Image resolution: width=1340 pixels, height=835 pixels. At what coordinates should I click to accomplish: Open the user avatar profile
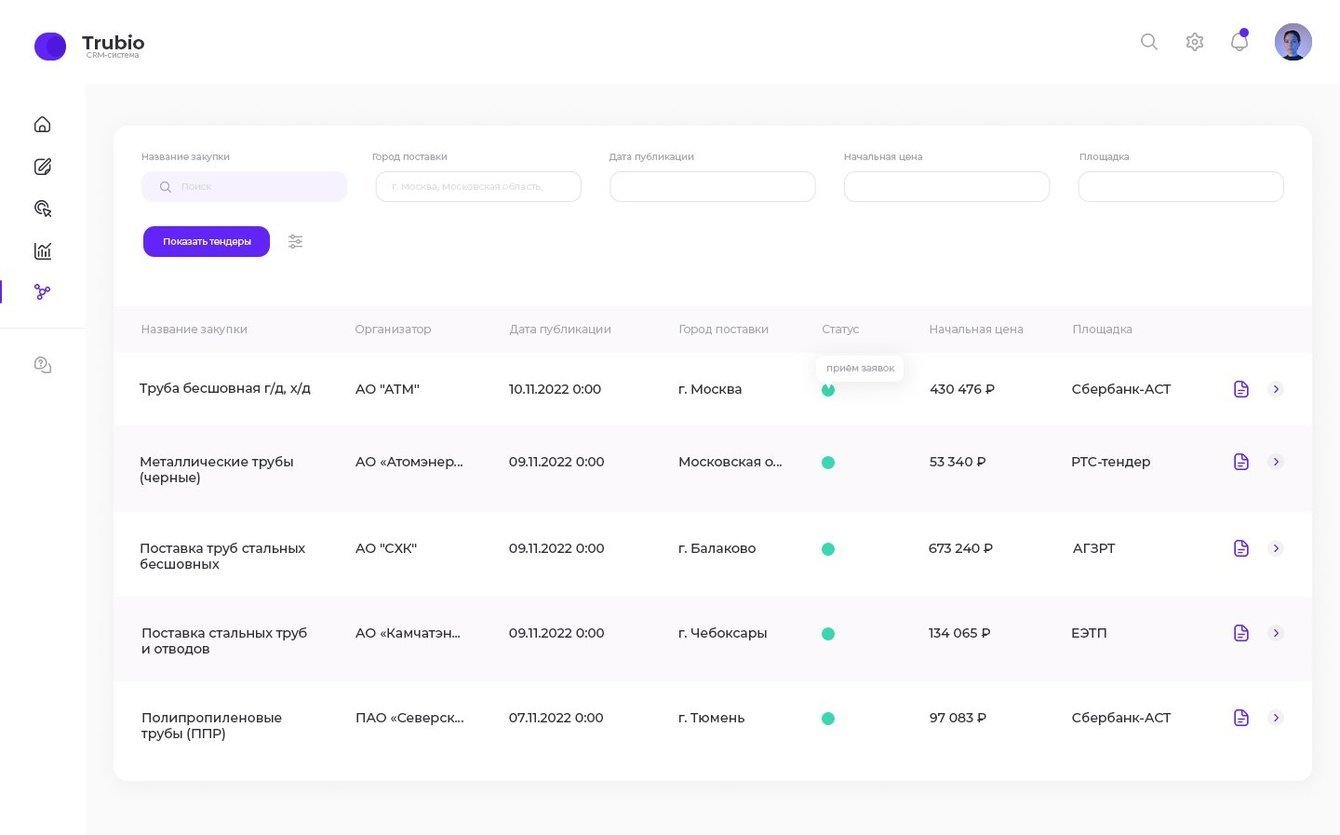click(1293, 42)
